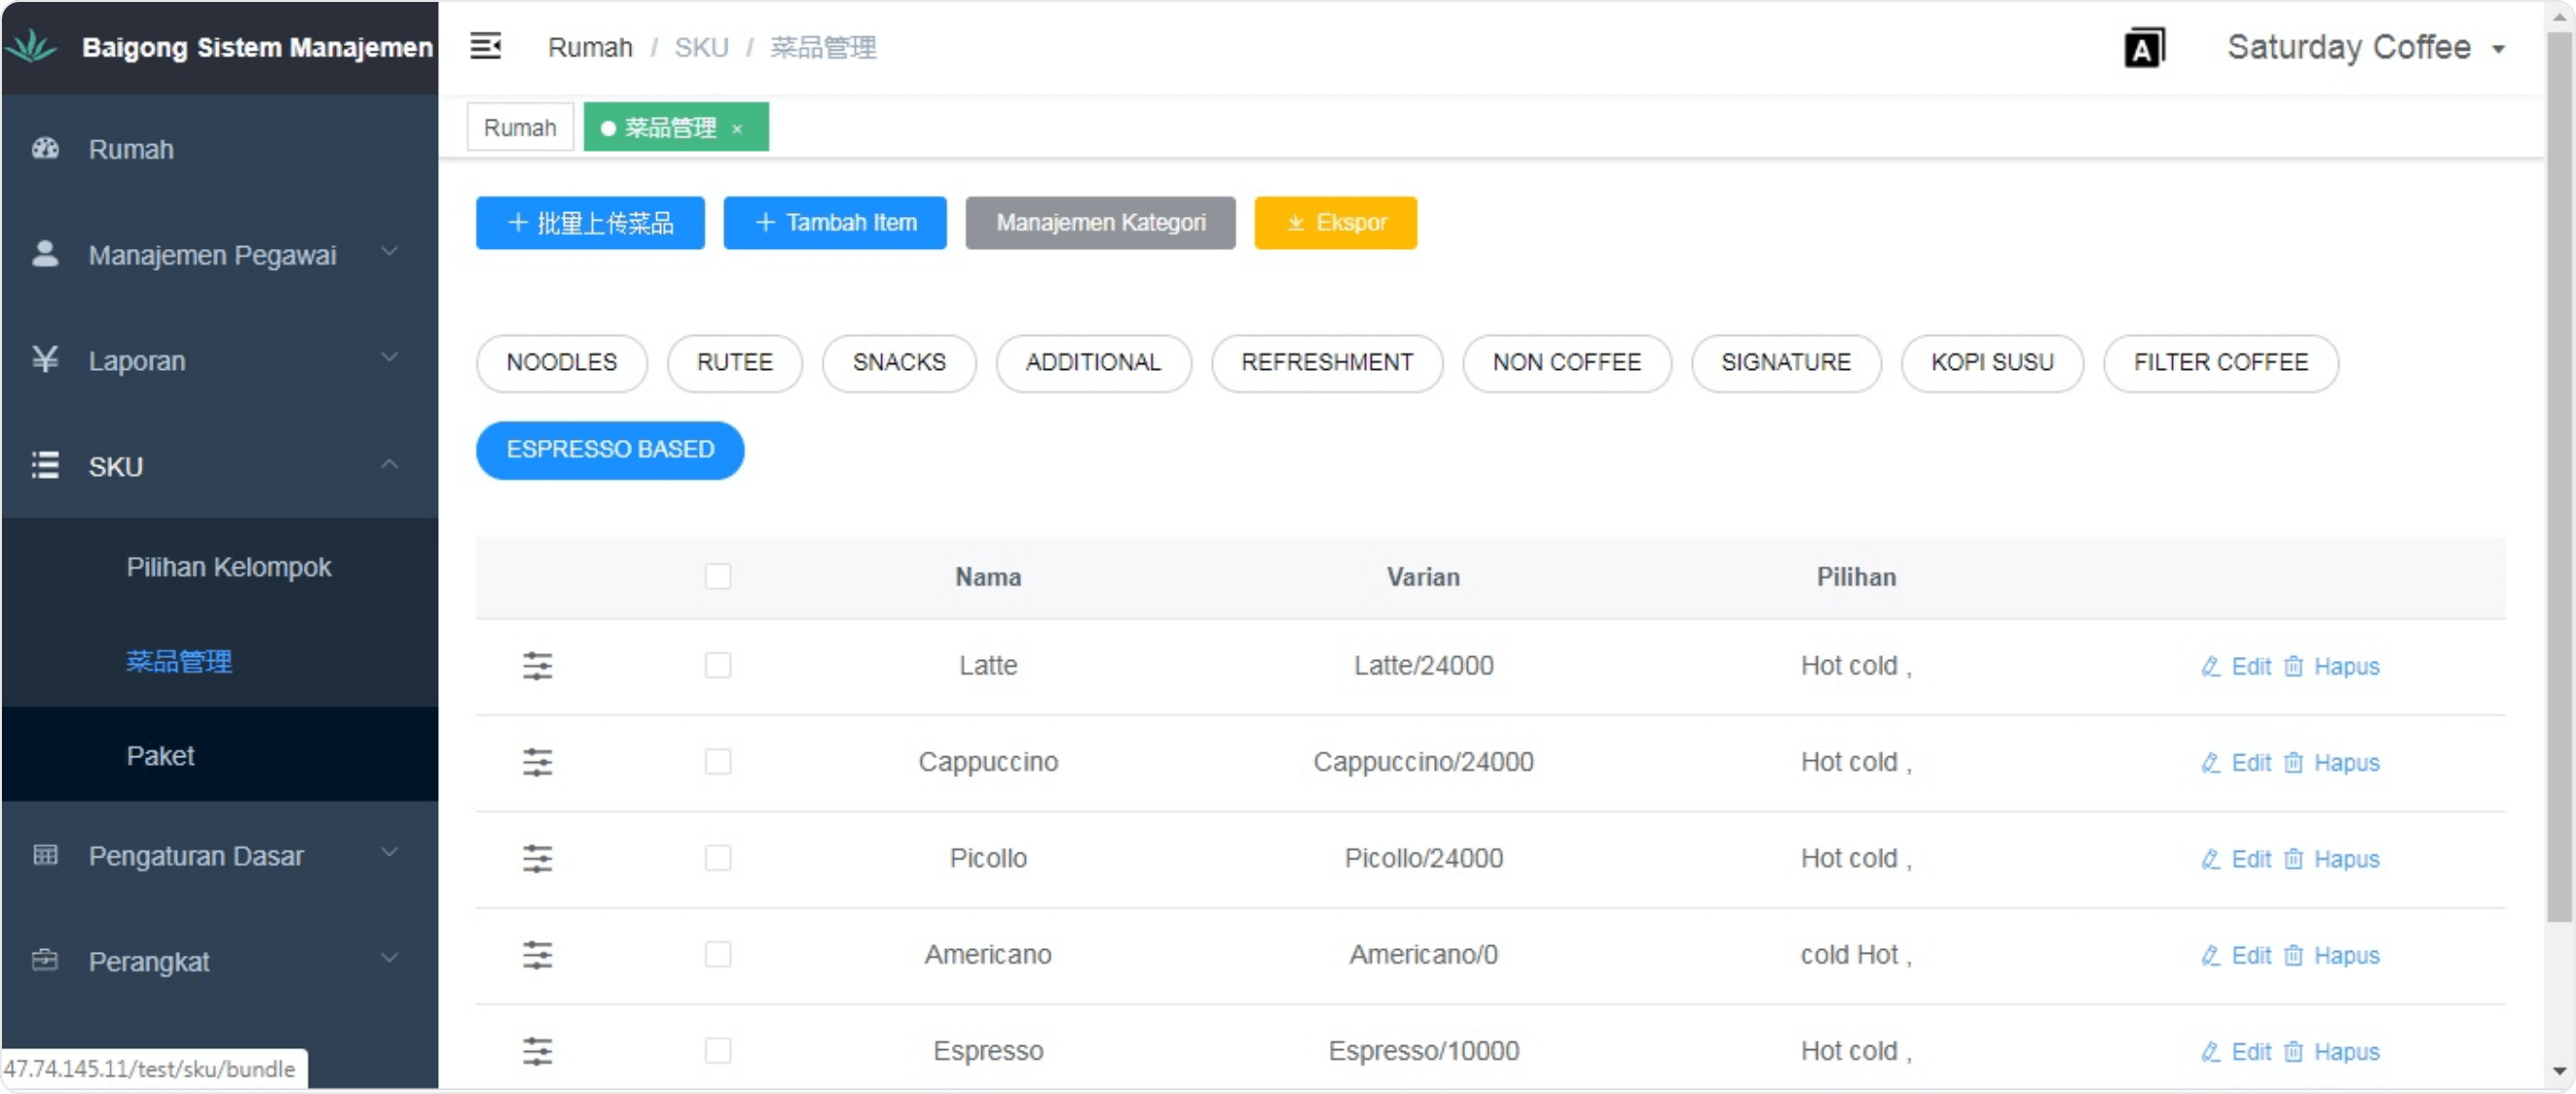Click the trash delete icon for Picollo

point(2294,858)
